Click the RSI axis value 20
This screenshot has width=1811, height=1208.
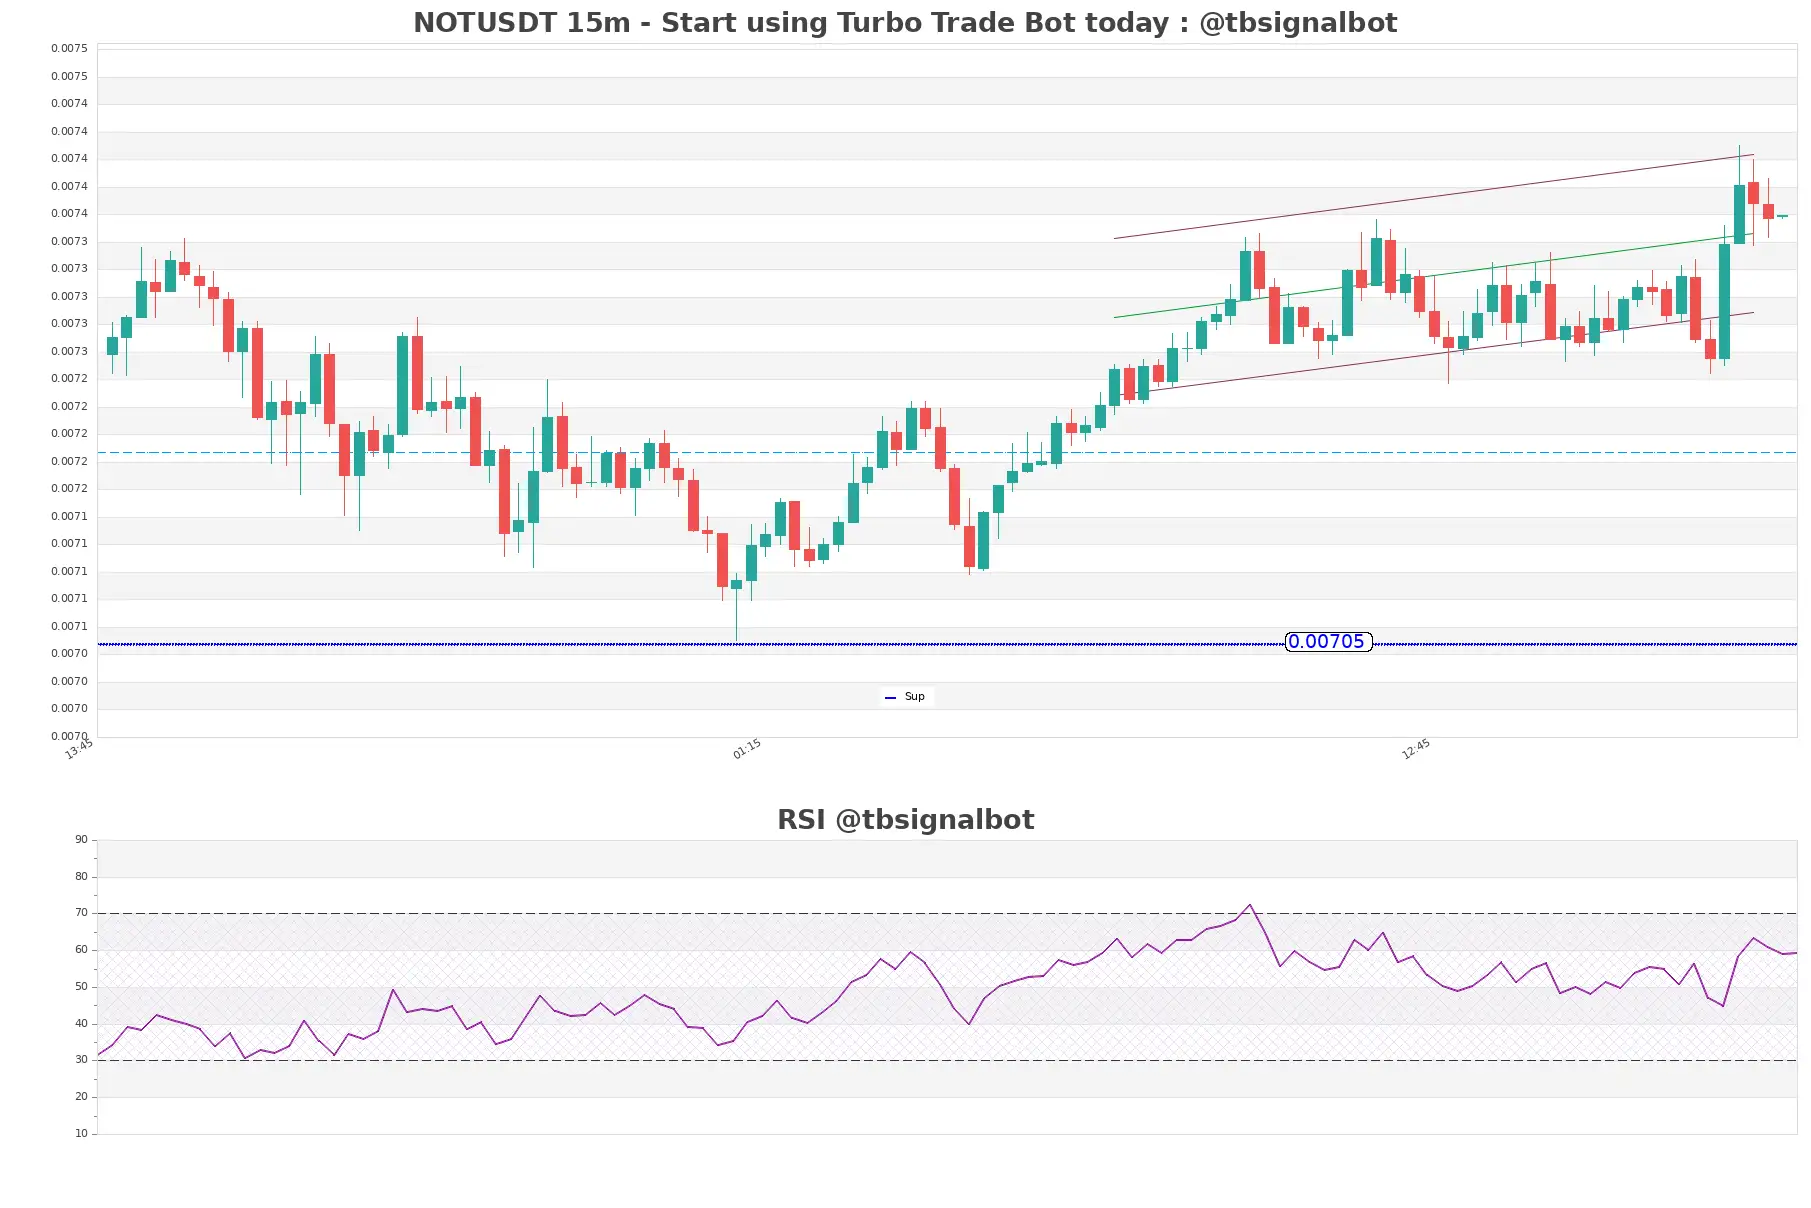click(81, 1097)
